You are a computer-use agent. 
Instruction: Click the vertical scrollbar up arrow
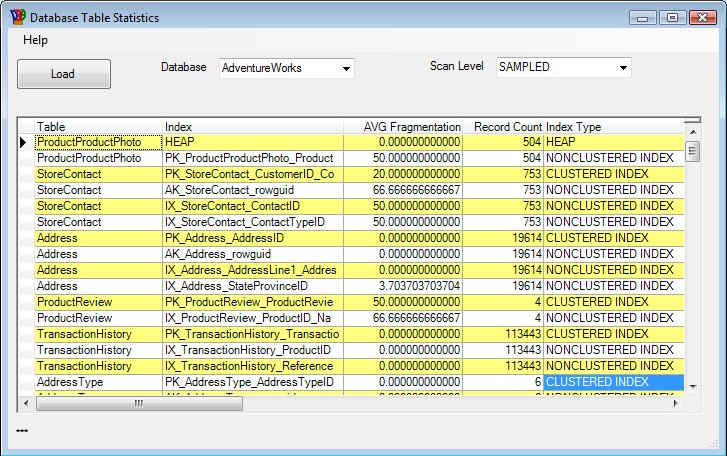(693, 132)
